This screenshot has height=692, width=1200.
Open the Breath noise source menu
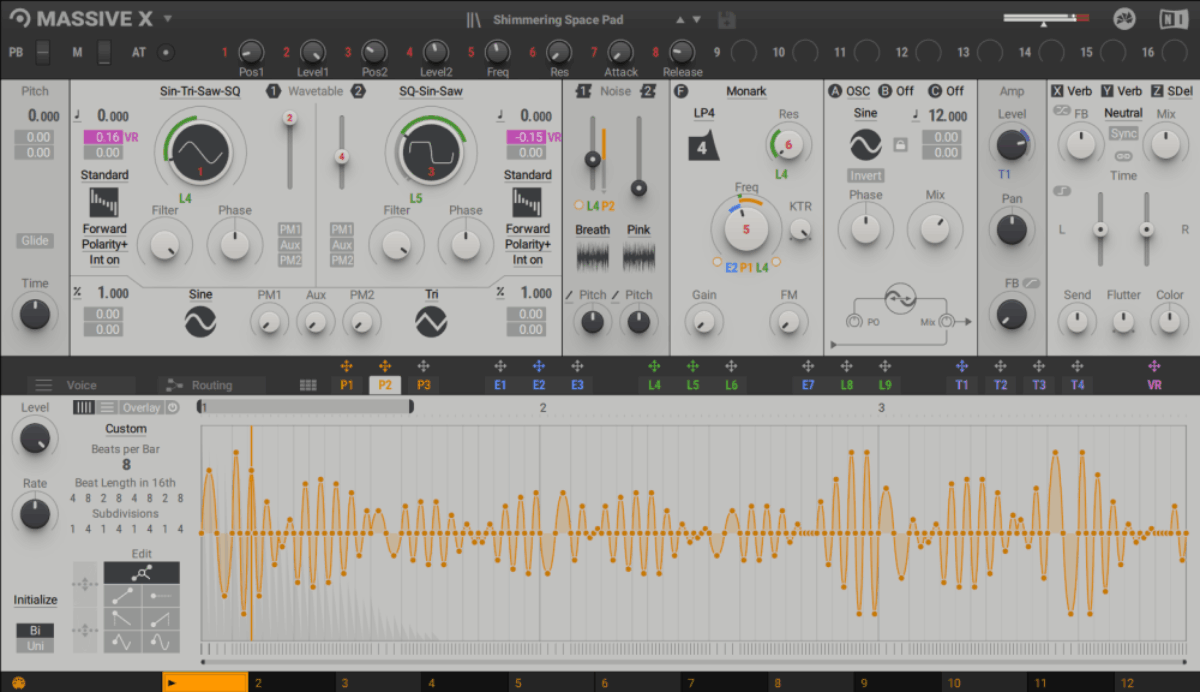592,230
